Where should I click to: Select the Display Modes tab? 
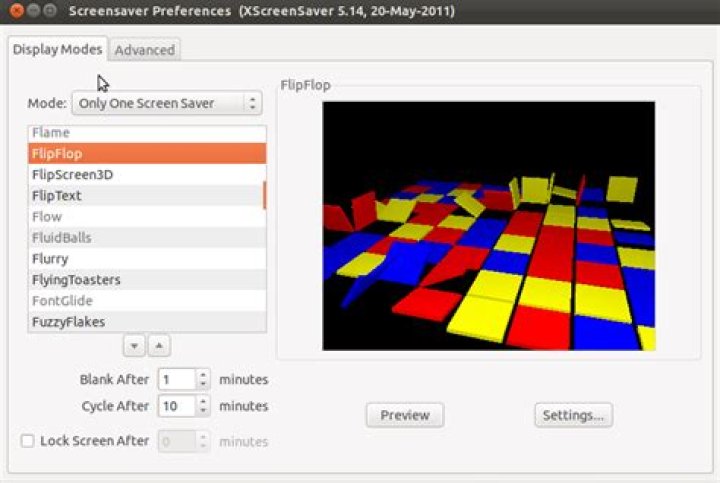(x=58, y=49)
